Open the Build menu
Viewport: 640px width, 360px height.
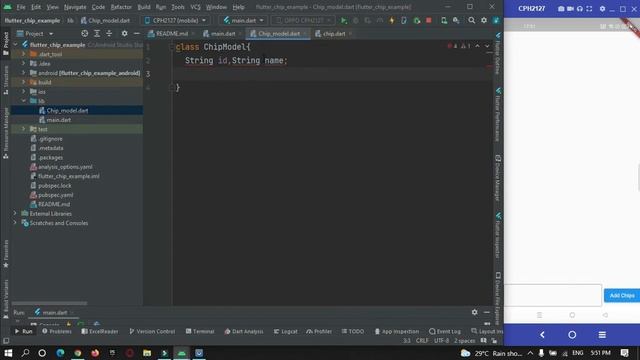144,7
